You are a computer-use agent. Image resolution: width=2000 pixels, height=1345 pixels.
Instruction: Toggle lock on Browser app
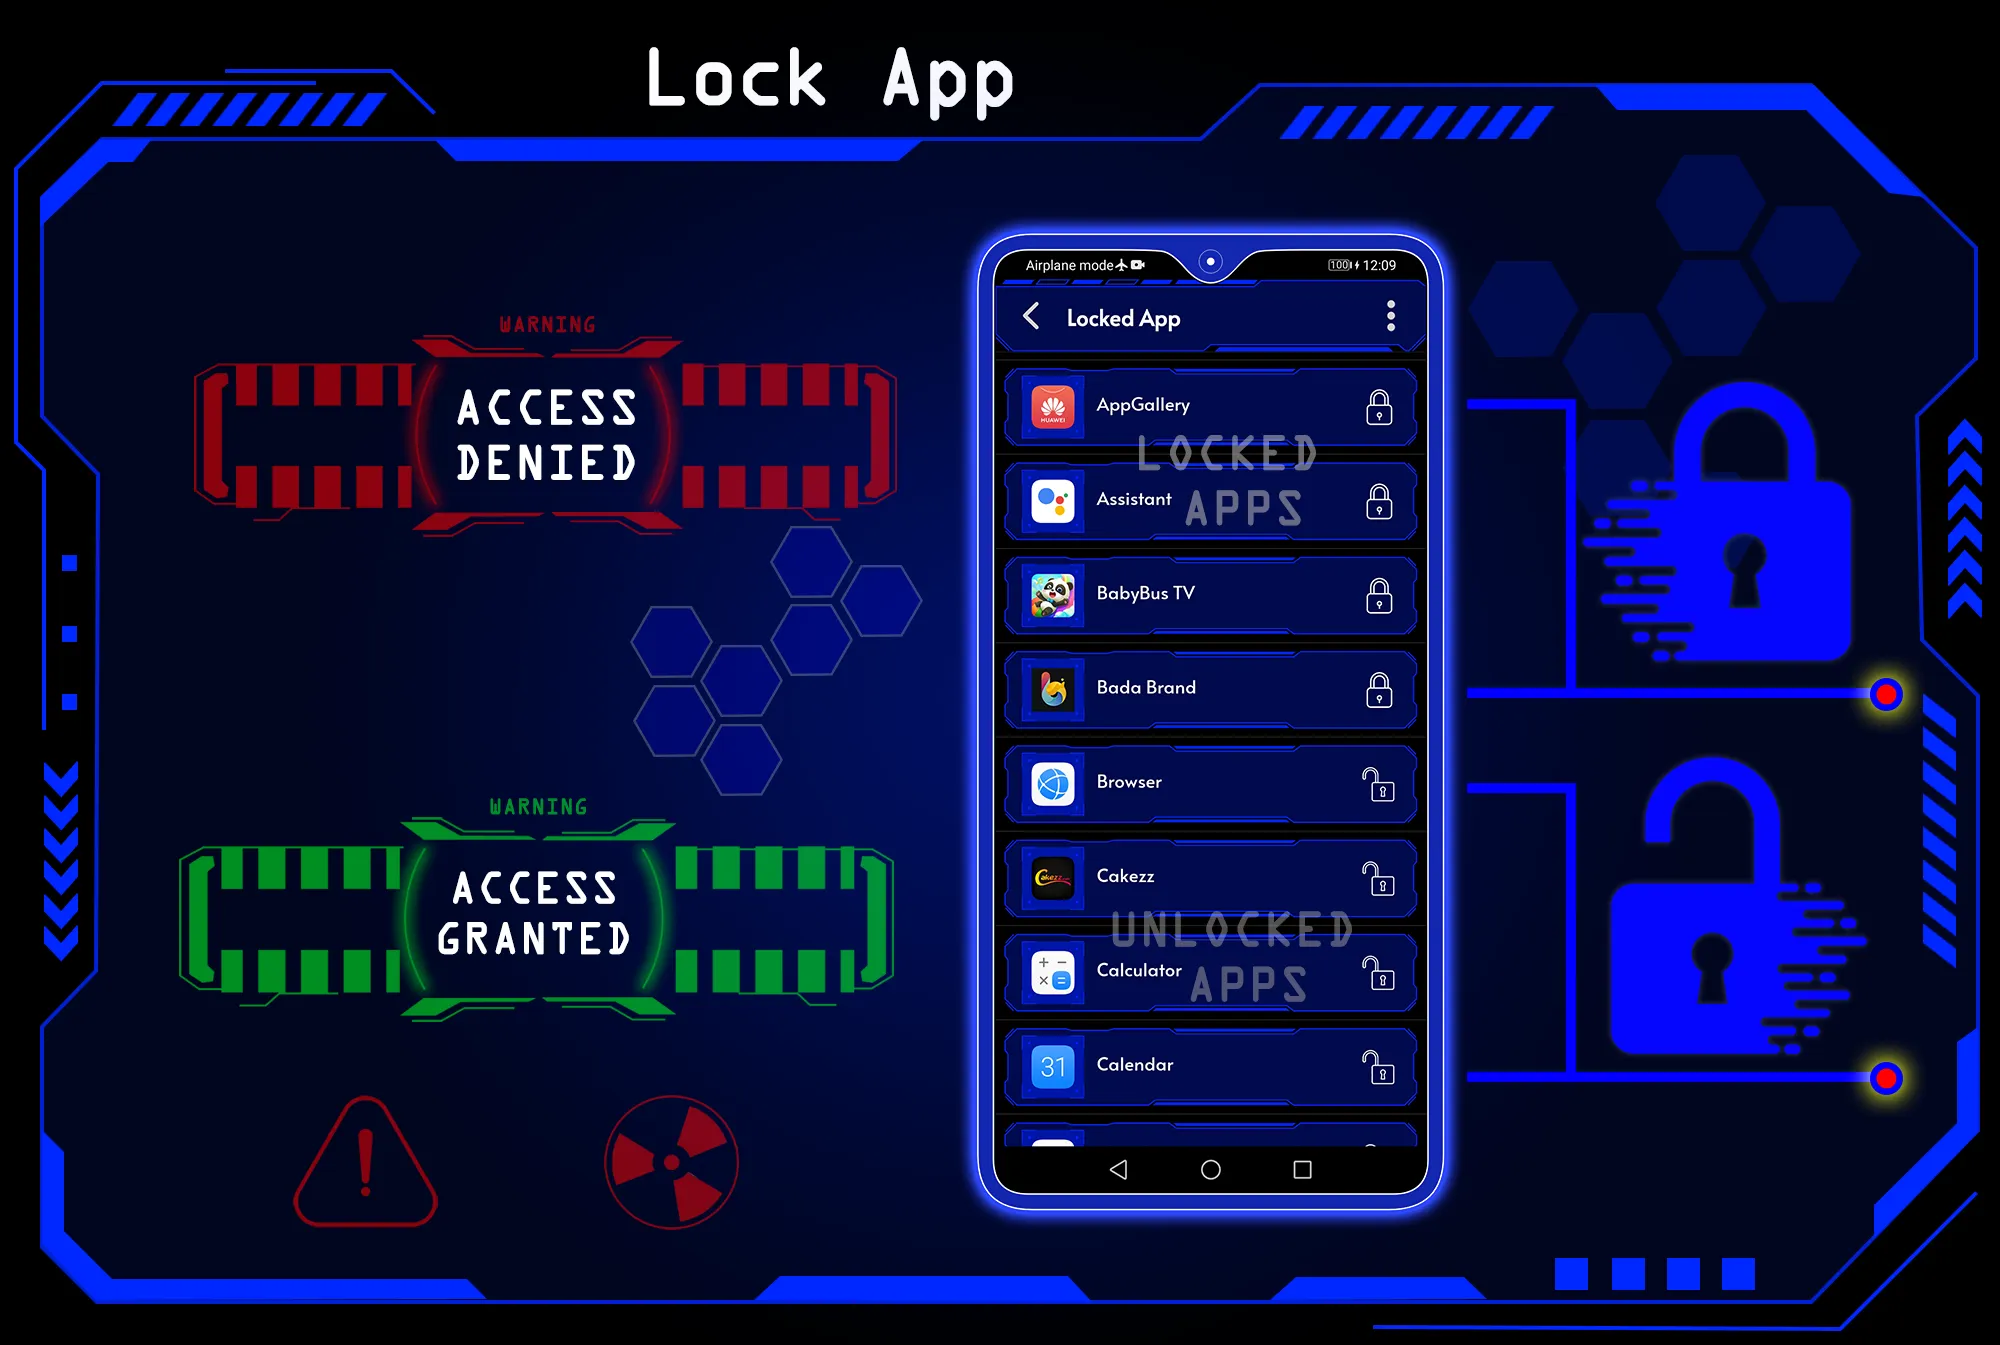click(1376, 784)
